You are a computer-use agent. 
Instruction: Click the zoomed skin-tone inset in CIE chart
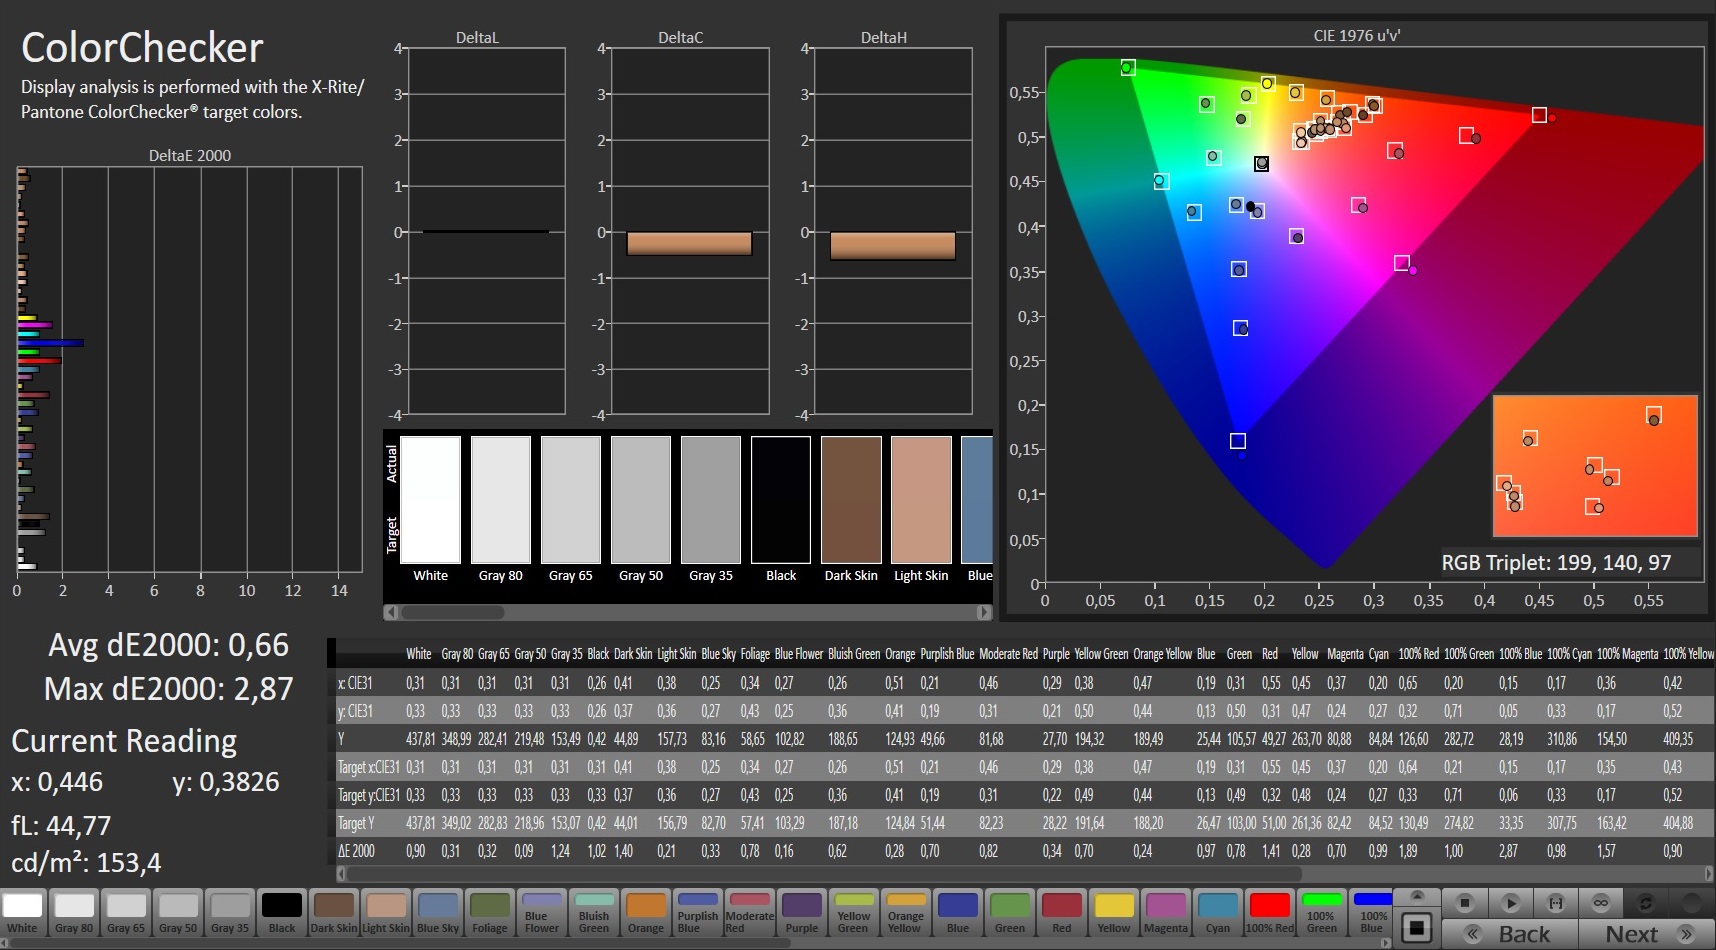(1595, 467)
